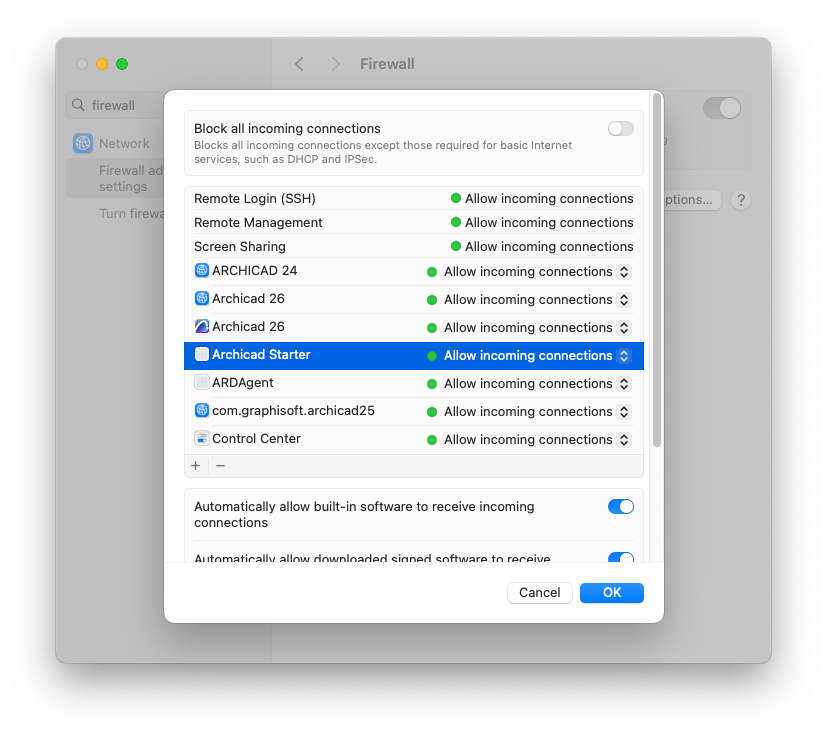This screenshot has height=737, width=827.
Task: Select the ARDAgent row
Action: click(x=414, y=384)
